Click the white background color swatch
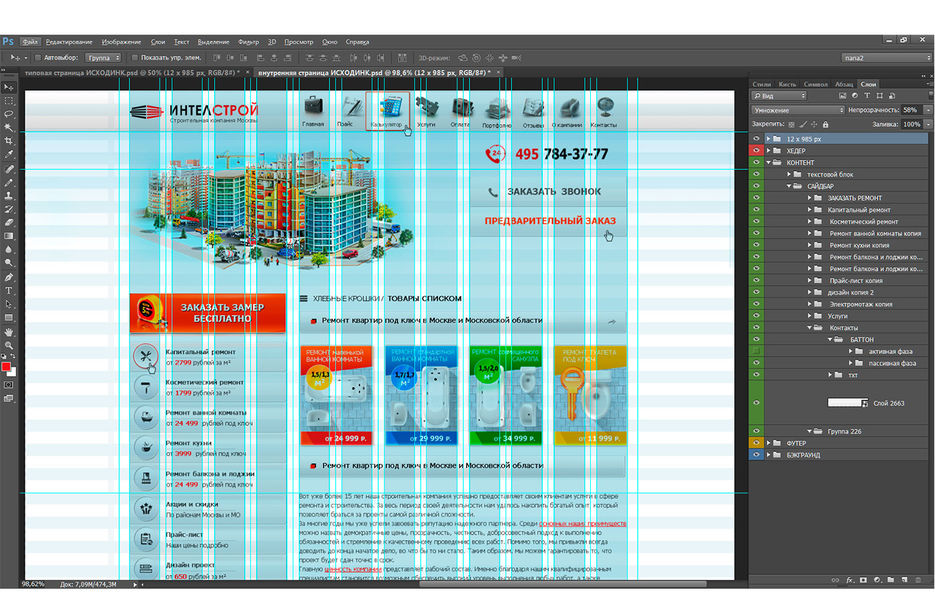The width and height of the screenshot is (935, 604). tap(13, 372)
